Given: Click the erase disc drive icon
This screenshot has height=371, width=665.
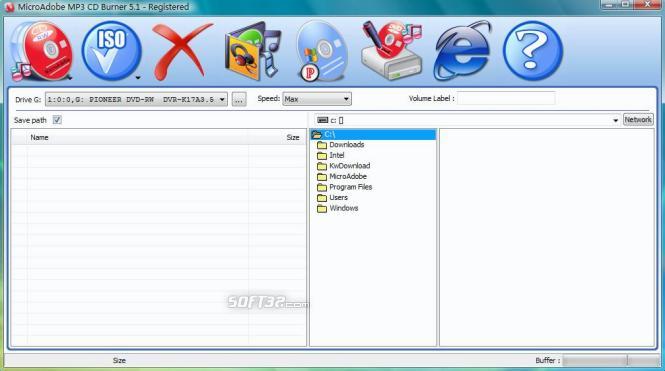Looking at the screenshot, I should click(391, 51).
